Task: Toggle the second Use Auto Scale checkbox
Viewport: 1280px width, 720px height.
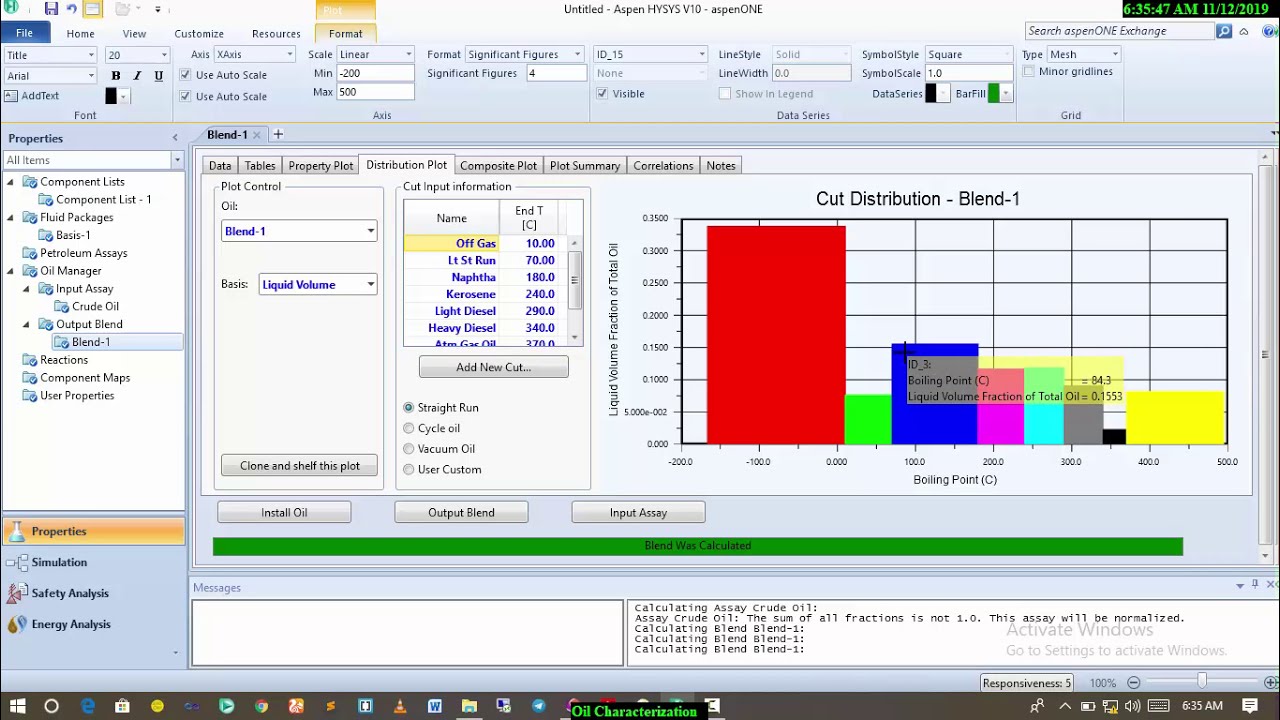Action: point(185,96)
